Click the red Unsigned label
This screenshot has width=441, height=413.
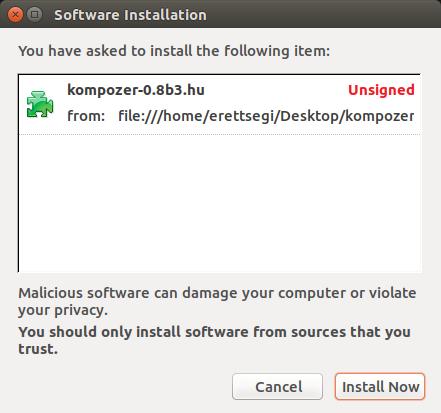(381, 90)
